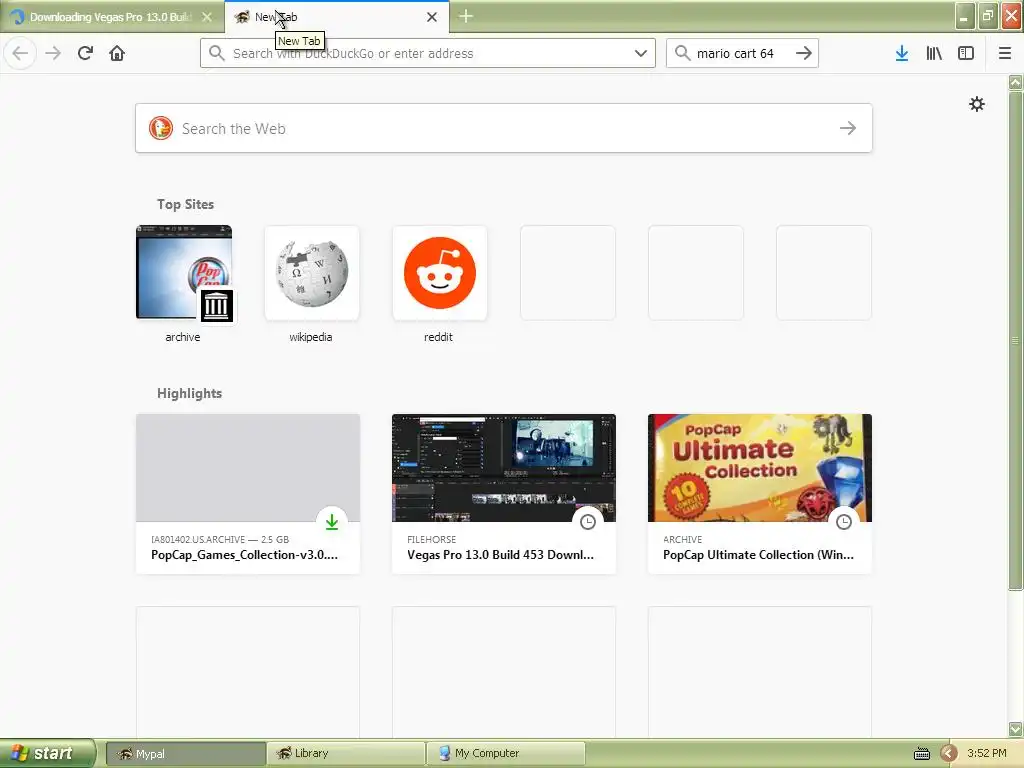This screenshot has width=1024, height=768.
Task: Open the address bar history dropdown
Action: (x=641, y=53)
